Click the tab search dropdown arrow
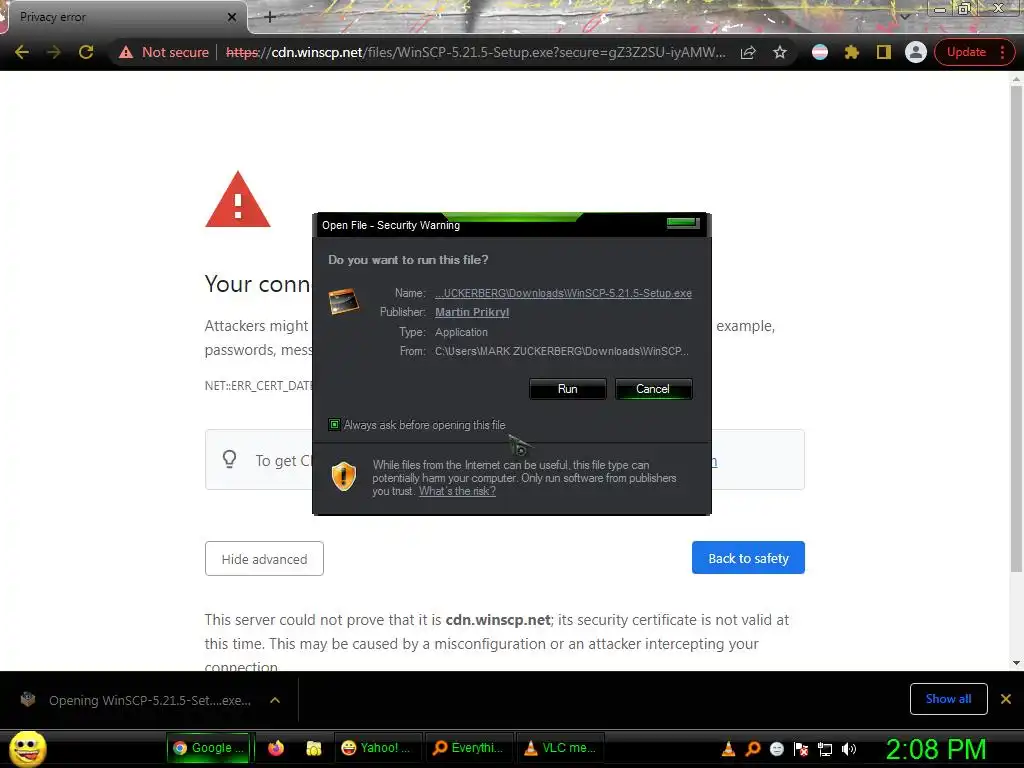Viewport: 1024px width, 768px height. pyautogui.click(x=904, y=16)
